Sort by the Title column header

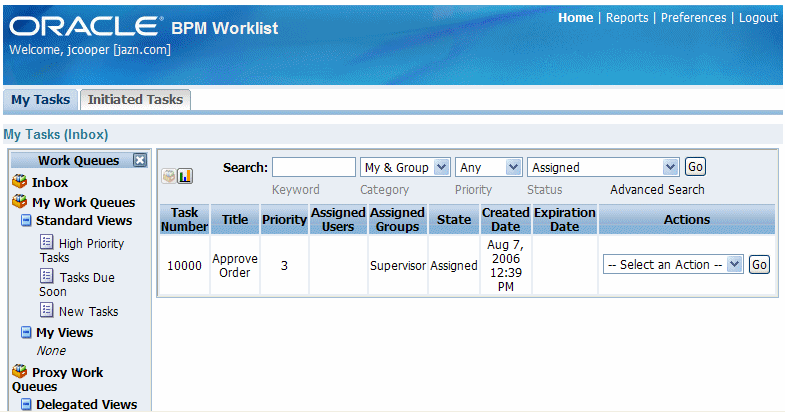point(235,219)
